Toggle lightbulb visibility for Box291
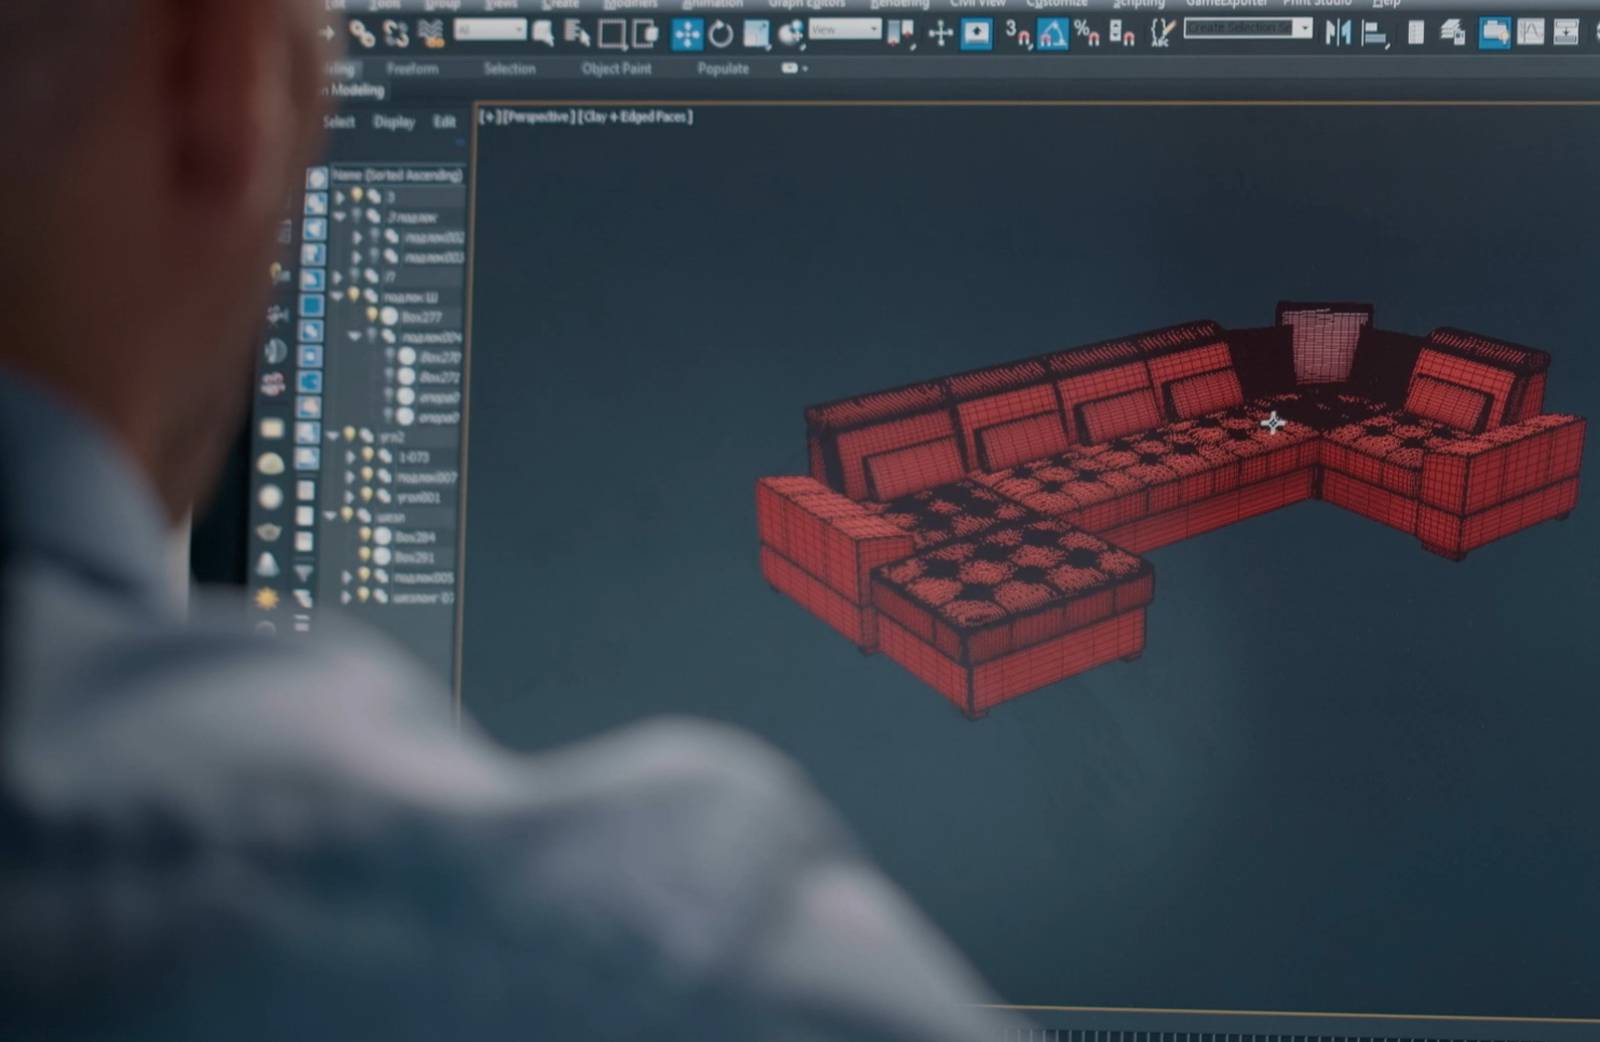 [365, 555]
